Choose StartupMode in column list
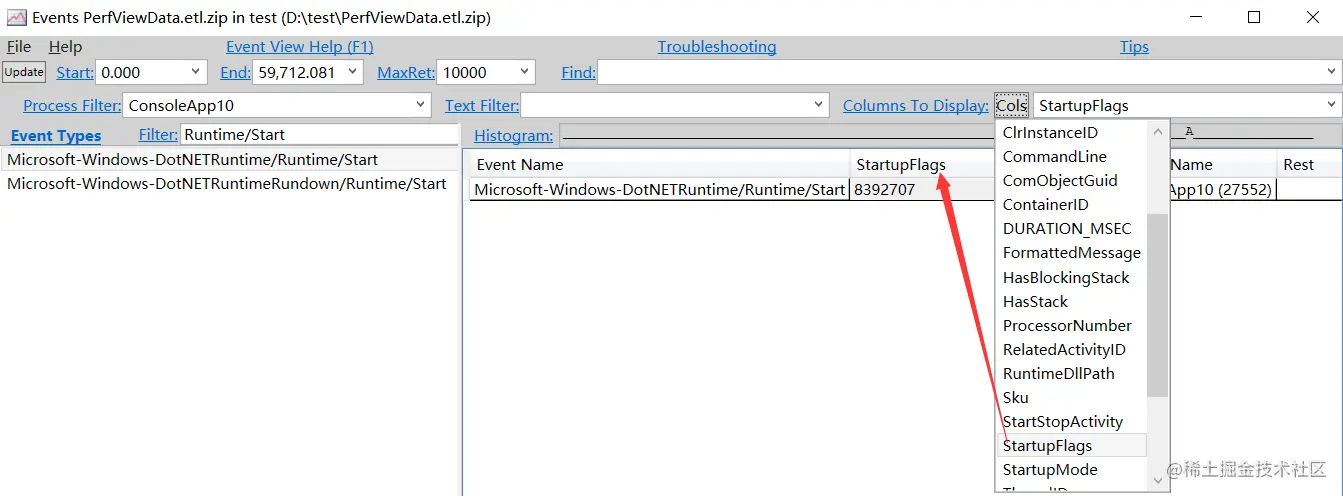Screen dimensions: 1343x496 [x=1071, y=470]
